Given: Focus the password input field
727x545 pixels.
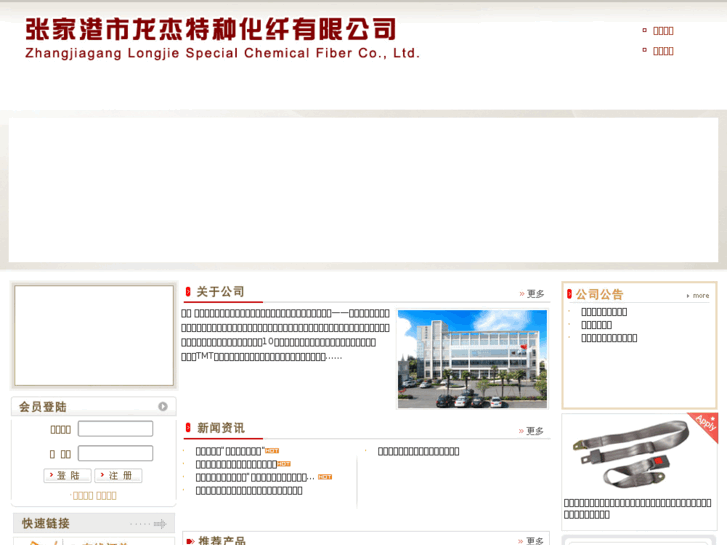Looking at the screenshot, I should 115,453.
